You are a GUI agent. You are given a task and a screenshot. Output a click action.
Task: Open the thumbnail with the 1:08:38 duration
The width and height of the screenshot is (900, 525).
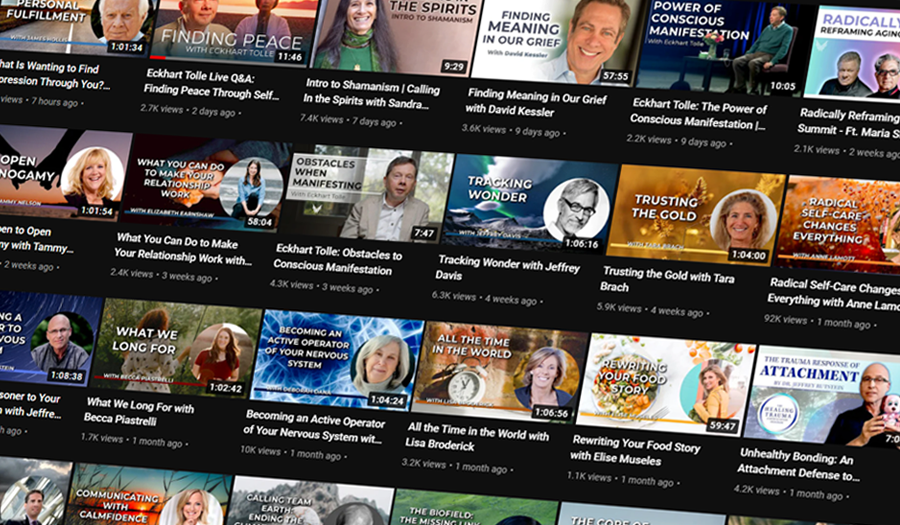pyautogui.click(x=51, y=340)
